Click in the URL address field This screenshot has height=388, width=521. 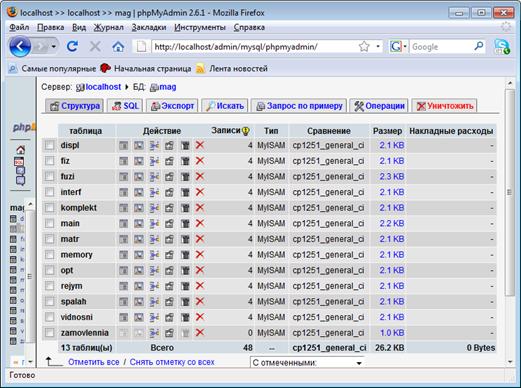[253, 47]
